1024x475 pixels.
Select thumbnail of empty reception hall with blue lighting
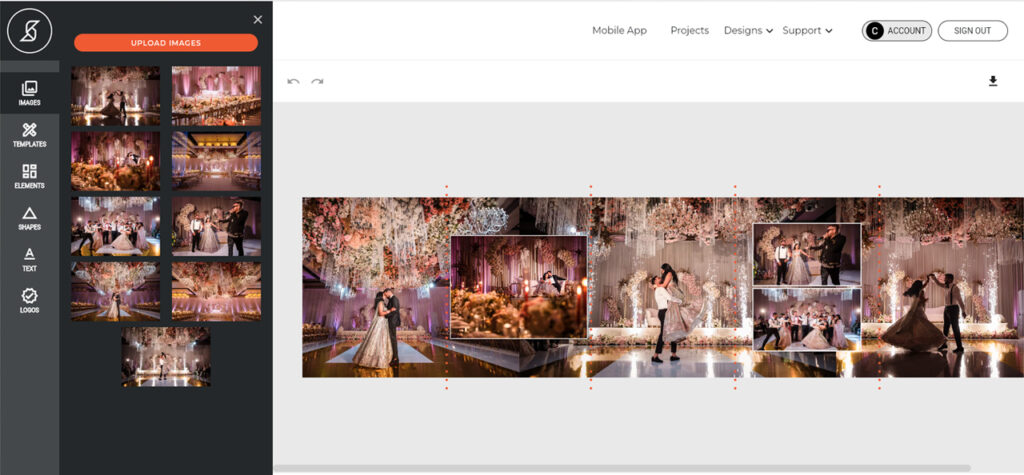pyautogui.click(x=216, y=161)
